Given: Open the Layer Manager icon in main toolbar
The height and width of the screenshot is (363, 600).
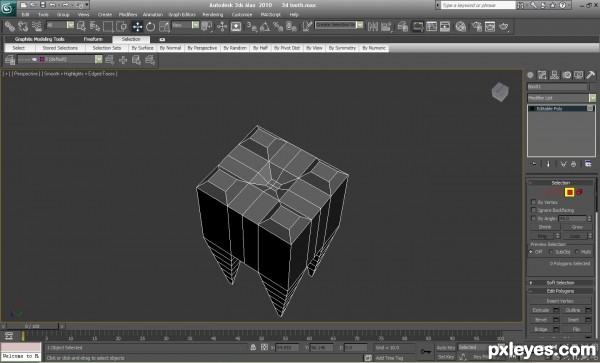Looking at the screenshot, I should (x=403, y=26).
